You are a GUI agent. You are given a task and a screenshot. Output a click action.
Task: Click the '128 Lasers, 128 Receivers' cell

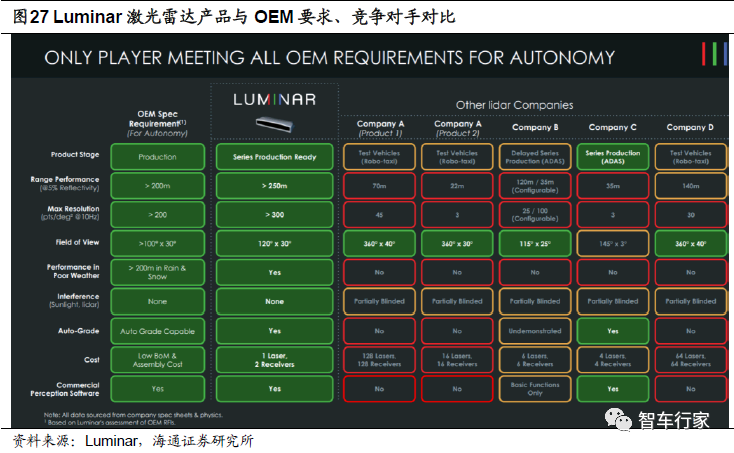(379, 360)
